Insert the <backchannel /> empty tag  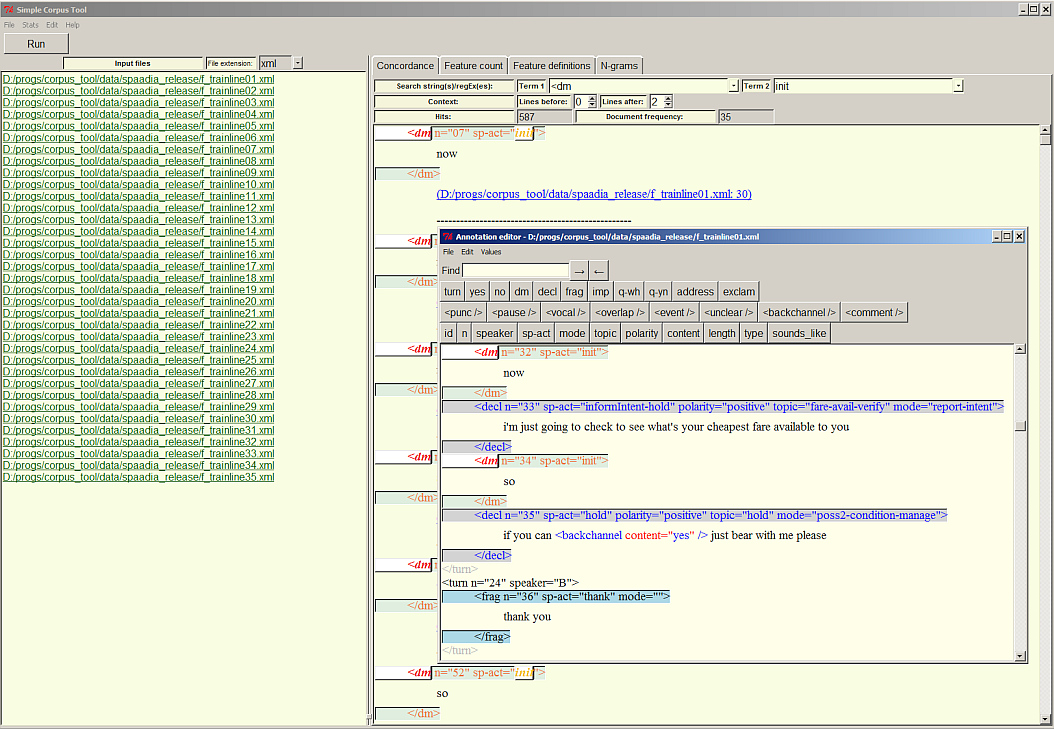799,312
